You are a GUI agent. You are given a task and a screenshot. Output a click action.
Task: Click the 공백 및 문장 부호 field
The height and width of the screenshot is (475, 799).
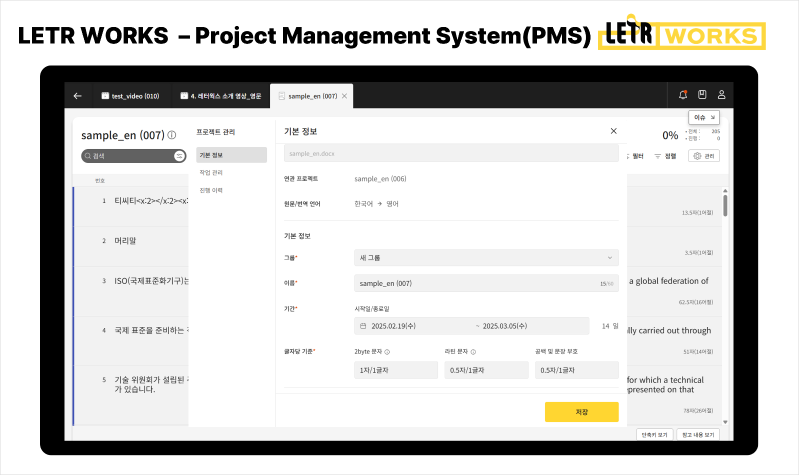[x=577, y=370]
